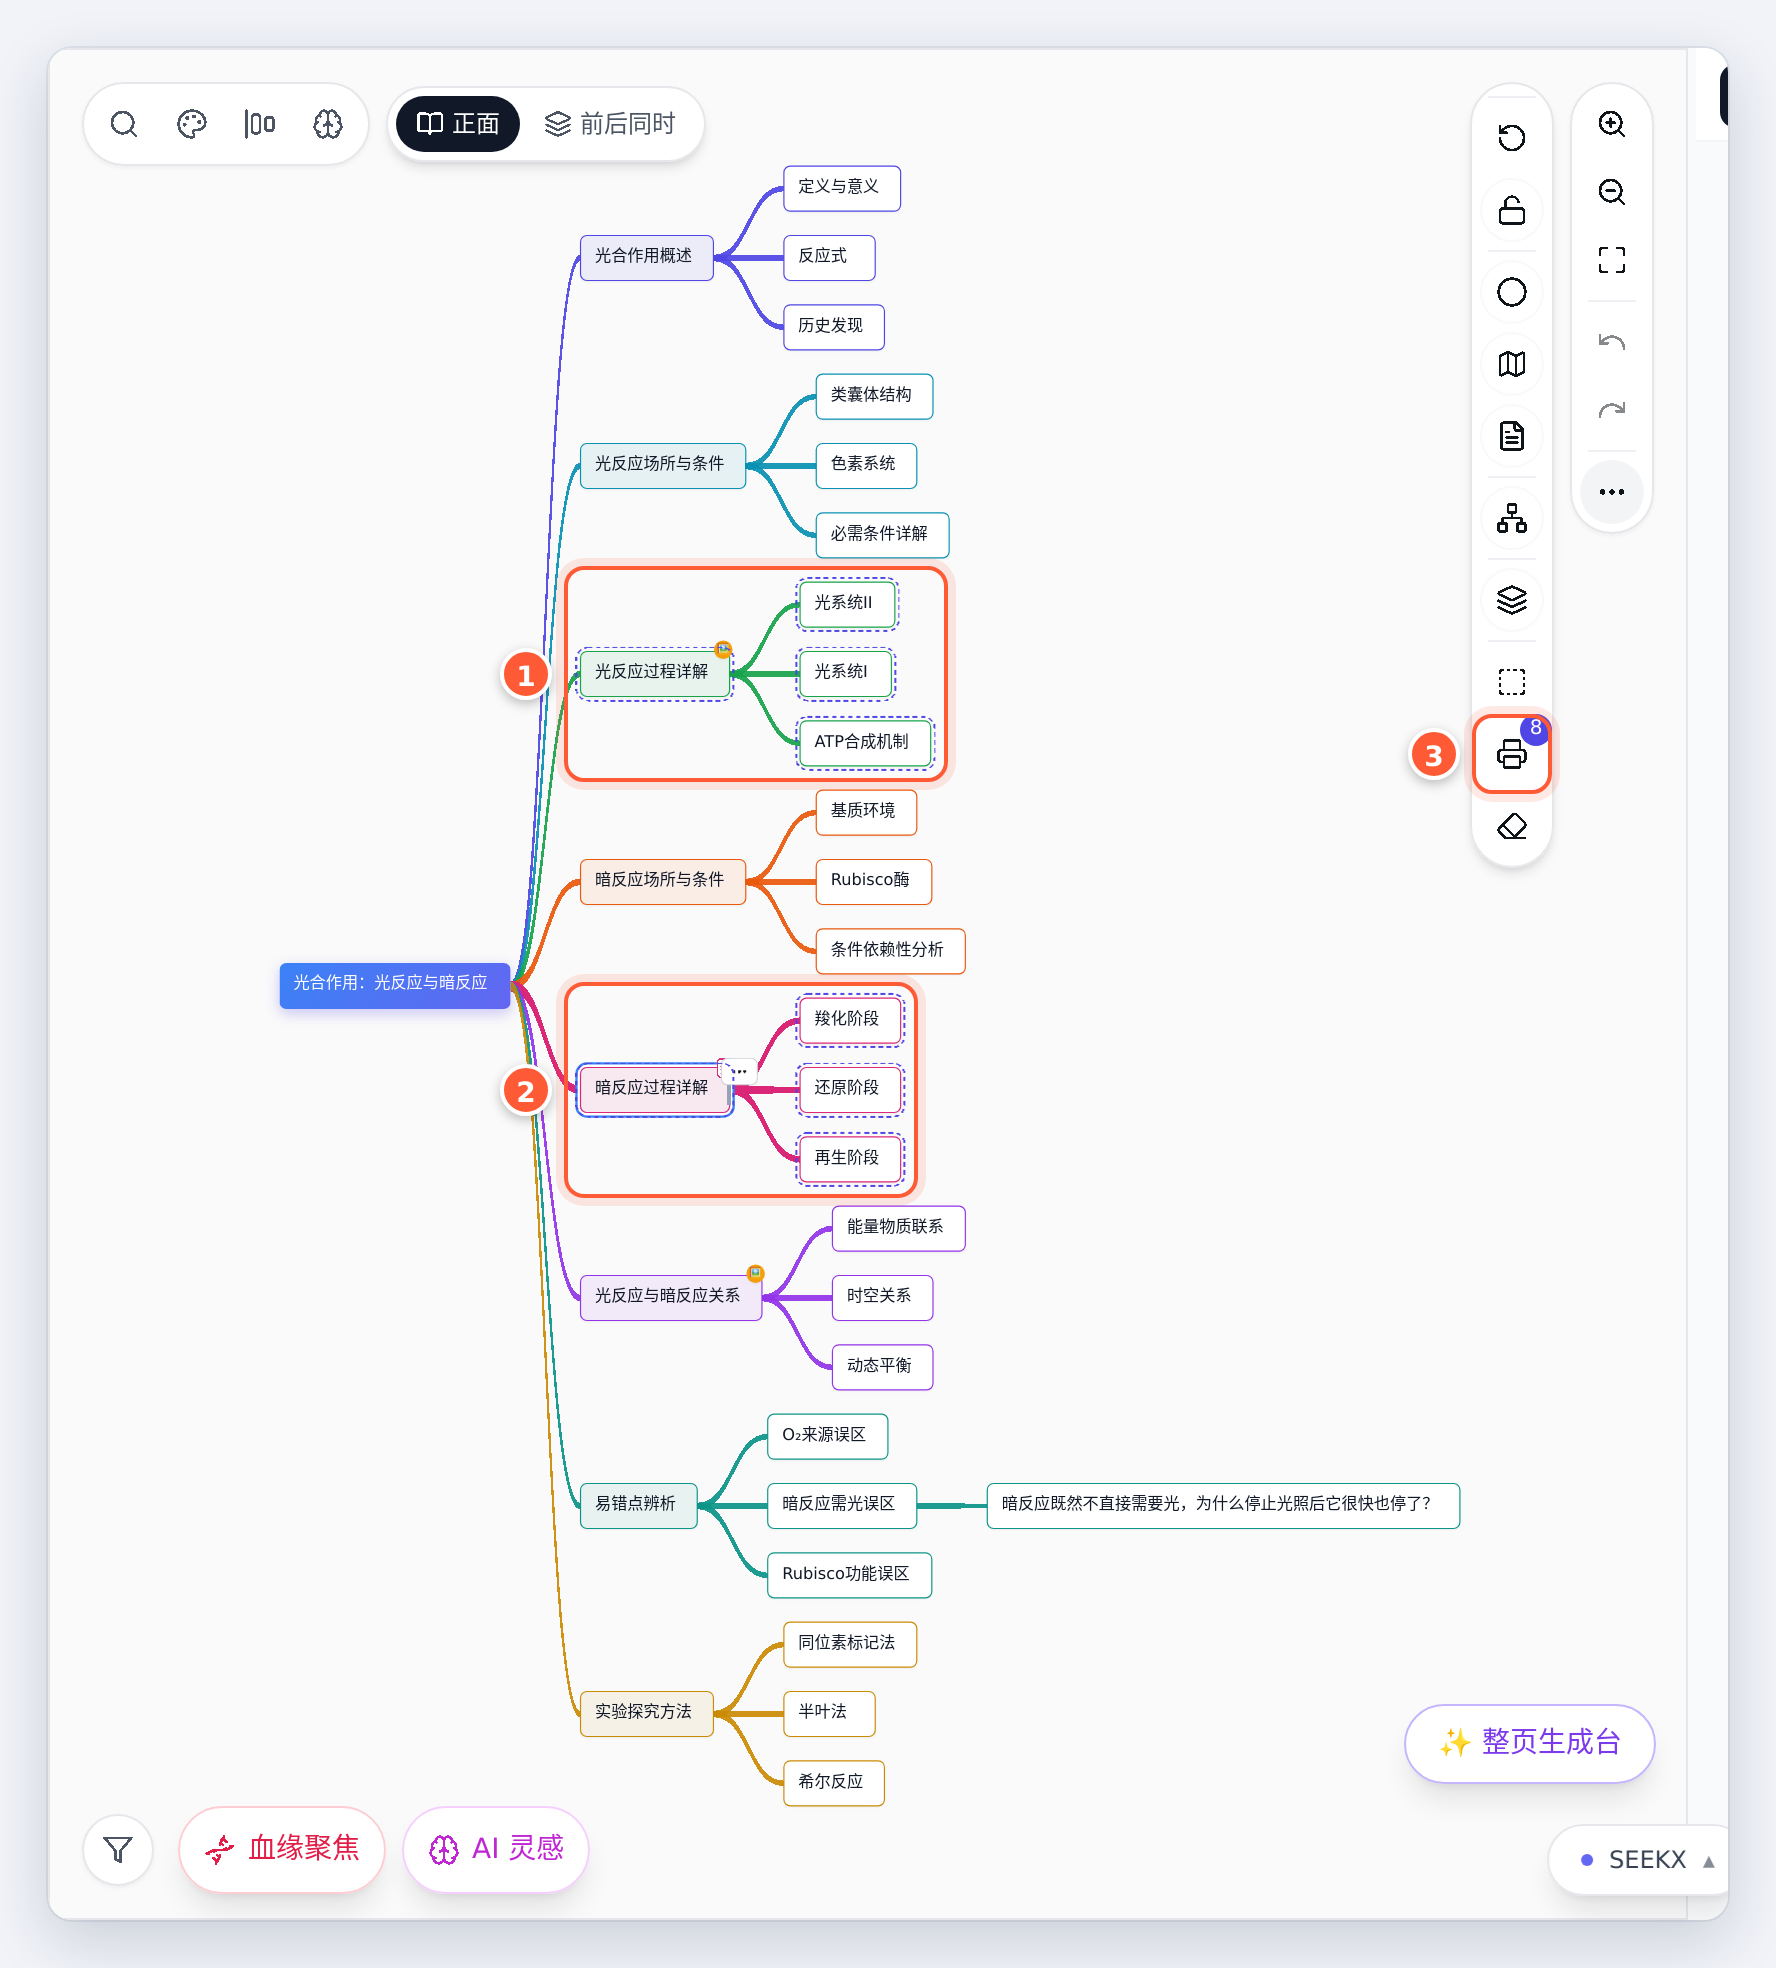Click the redo arrow
Viewport: 1776px width, 1968px height.
[1612, 410]
